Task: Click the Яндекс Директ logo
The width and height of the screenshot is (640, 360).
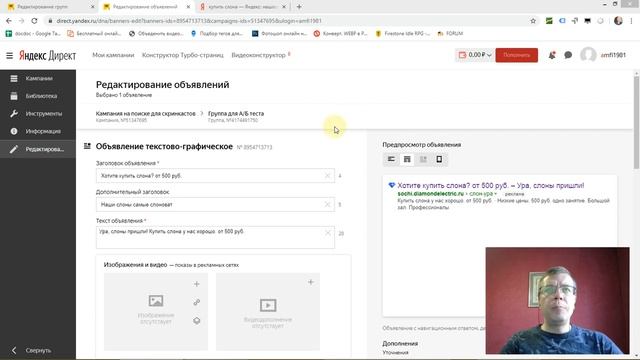Action: tap(47, 56)
